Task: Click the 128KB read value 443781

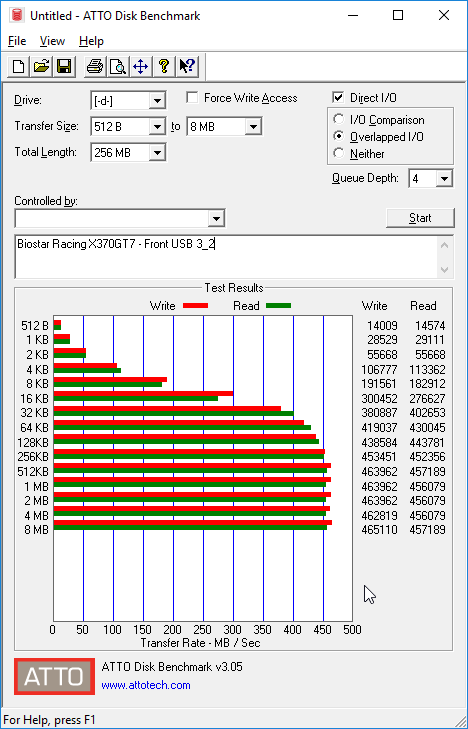Action: click(x=427, y=443)
